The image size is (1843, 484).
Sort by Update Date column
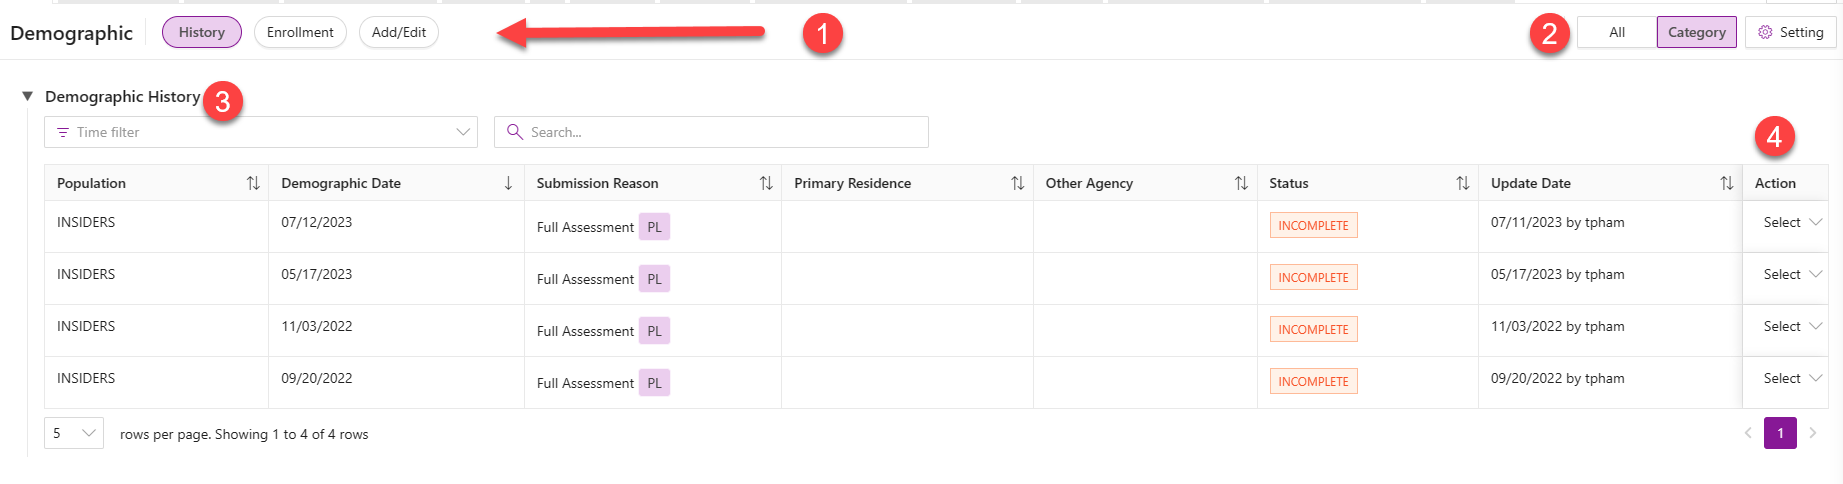coord(1726,183)
